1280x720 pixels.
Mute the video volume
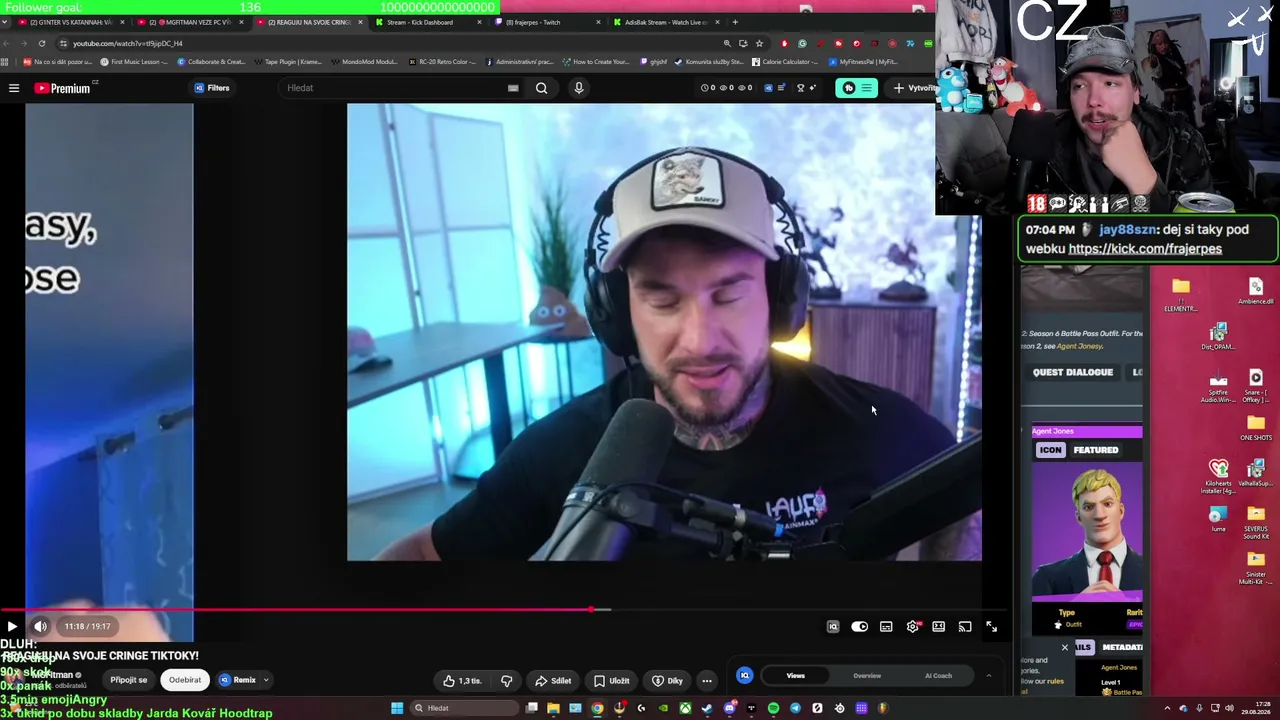[x=41, y=627]
